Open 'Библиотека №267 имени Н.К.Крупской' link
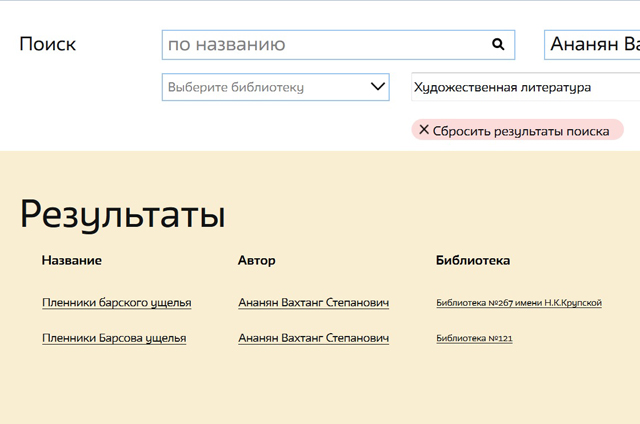The height and width of the screenshot is (424, 640). coord(519,303)
